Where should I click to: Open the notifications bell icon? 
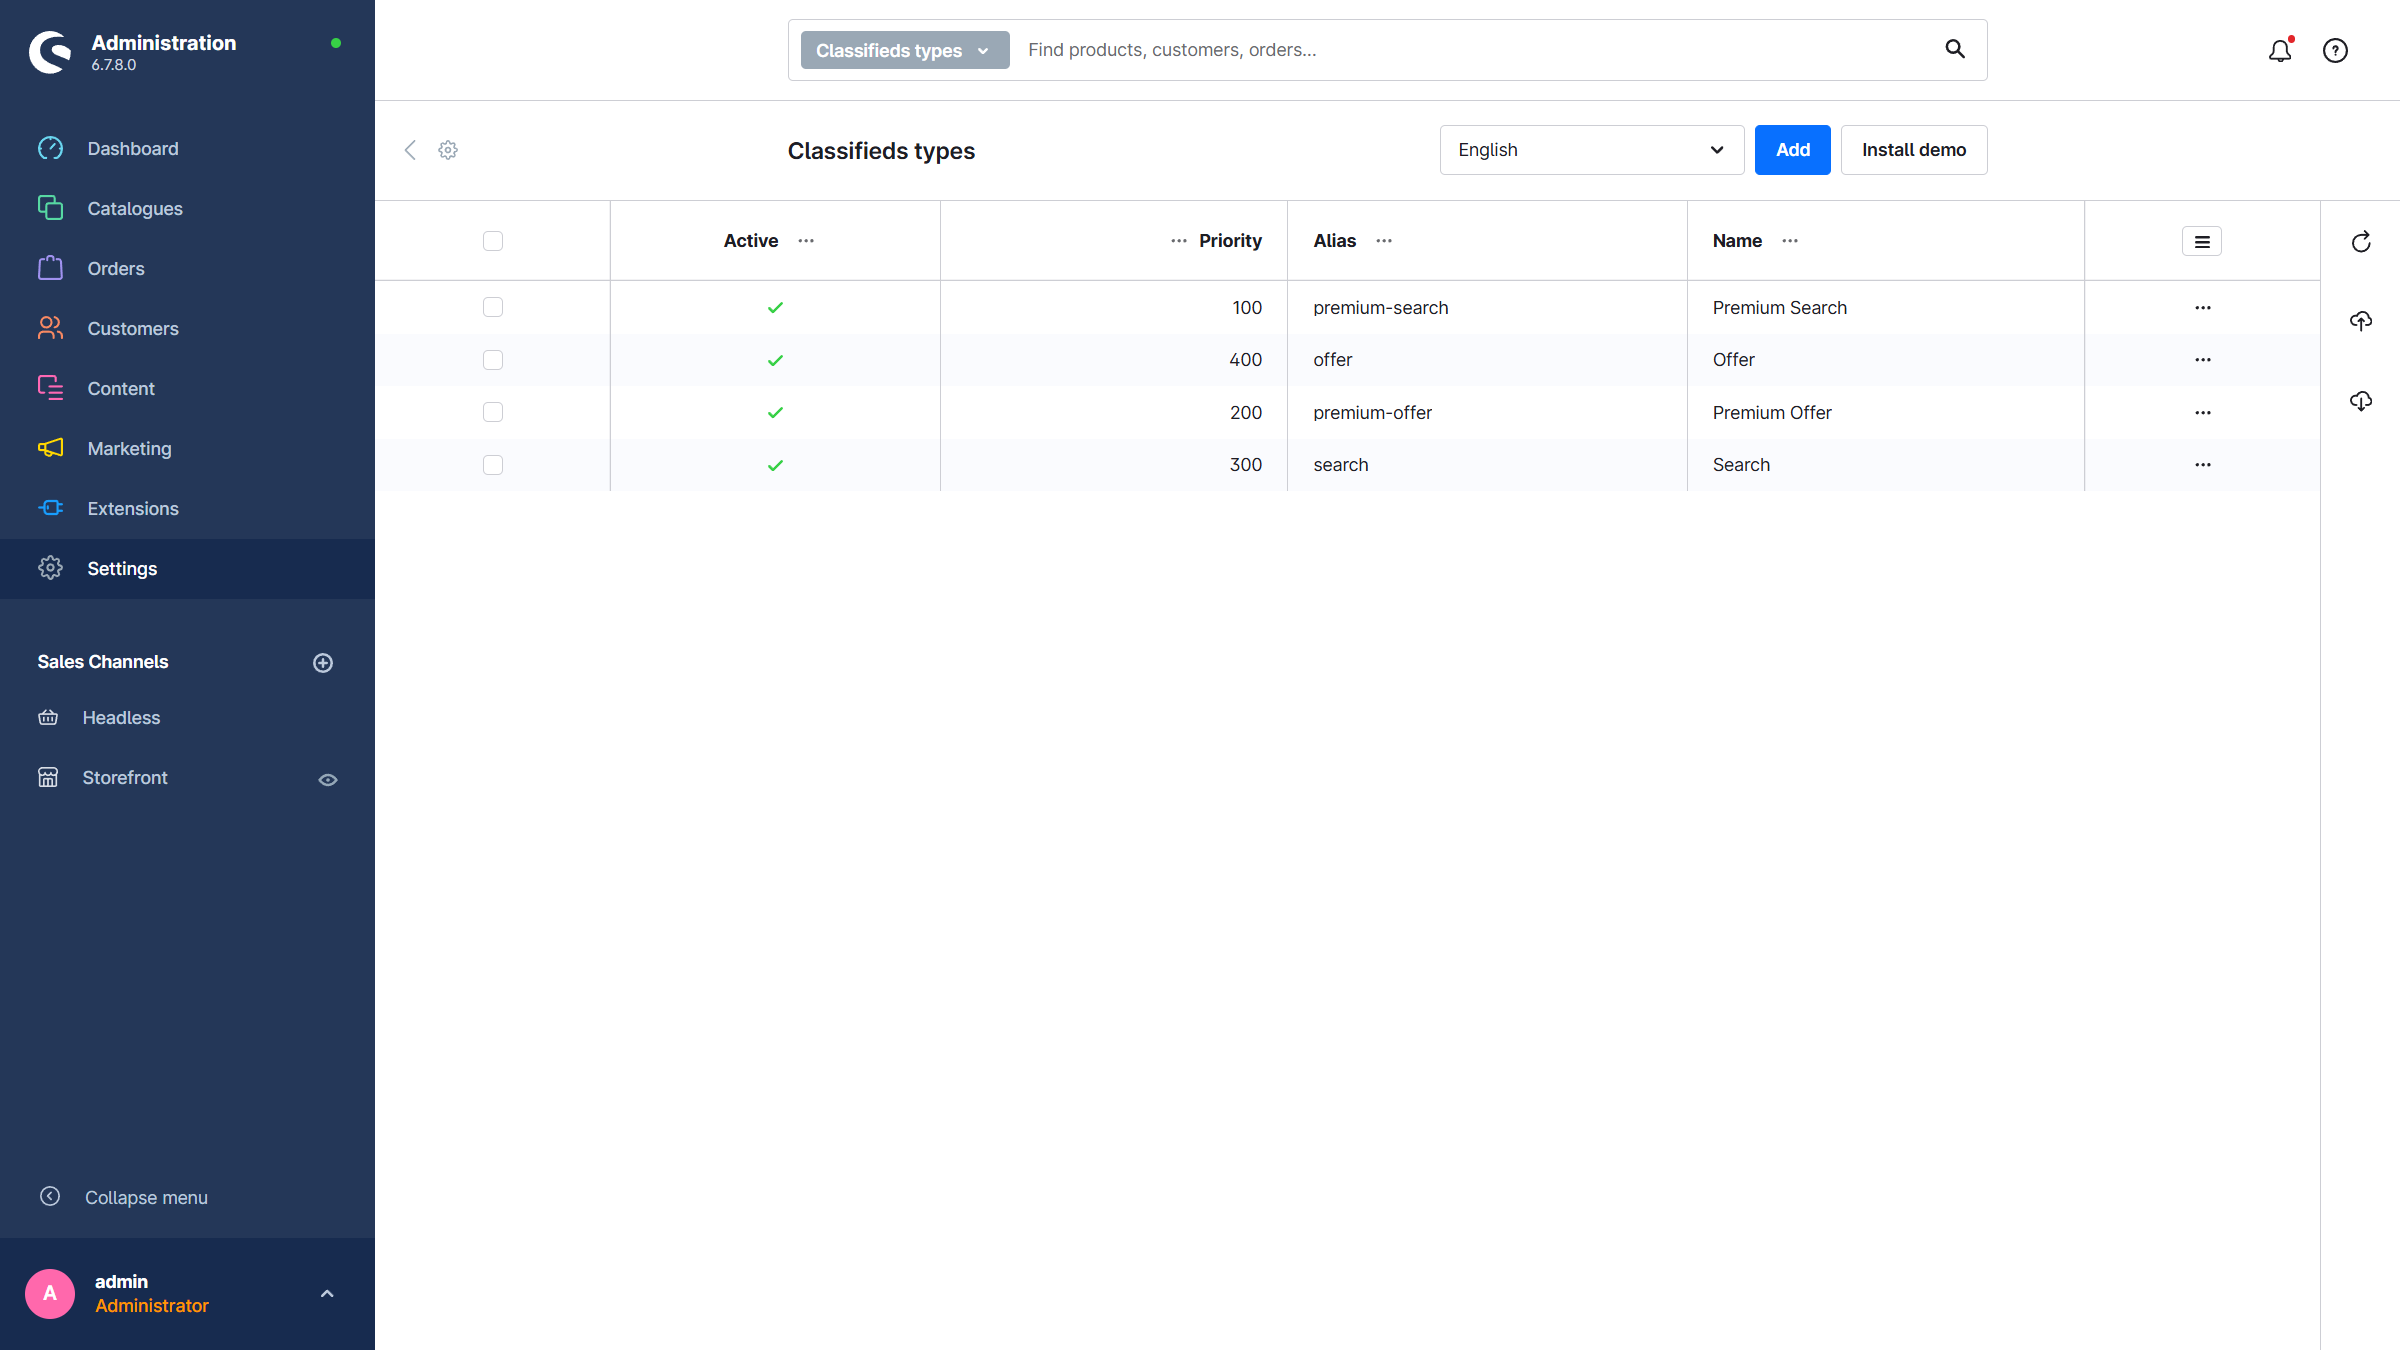[2279, 51]
